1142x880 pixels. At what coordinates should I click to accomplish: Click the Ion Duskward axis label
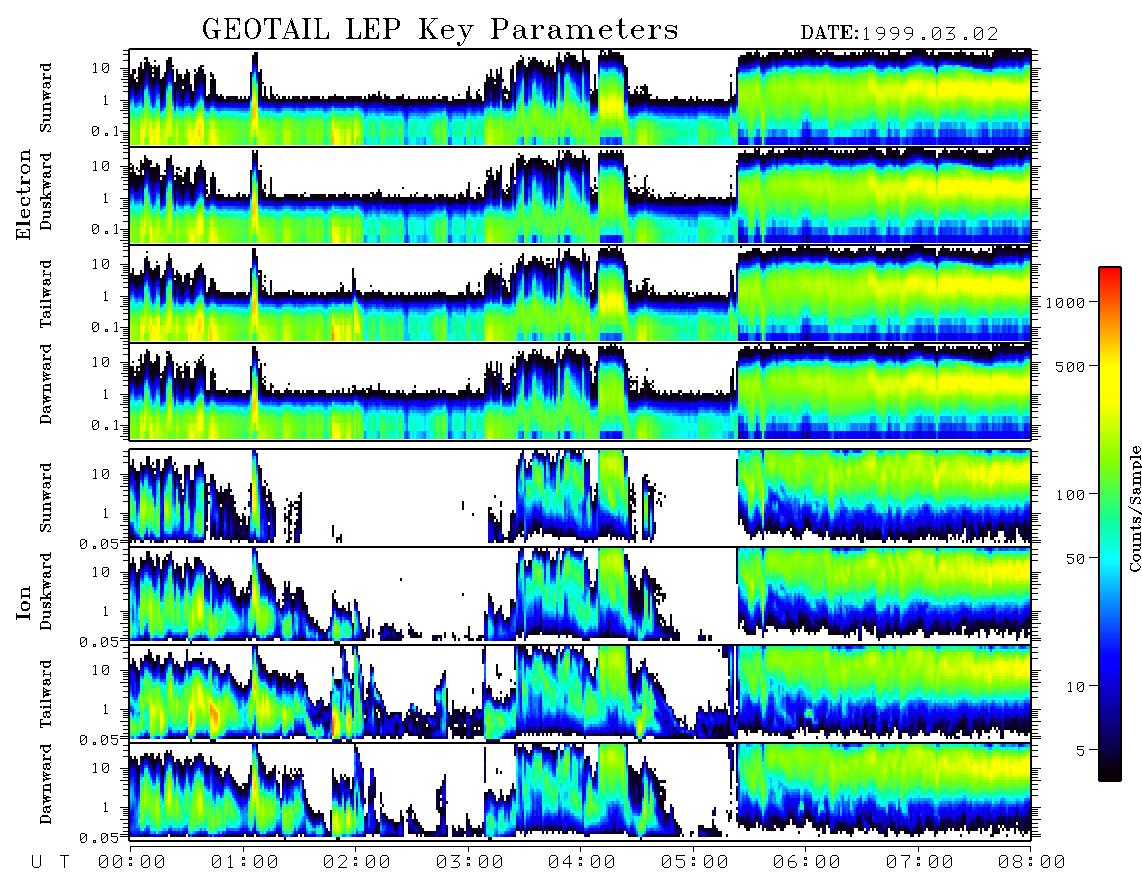pos(46,591)
